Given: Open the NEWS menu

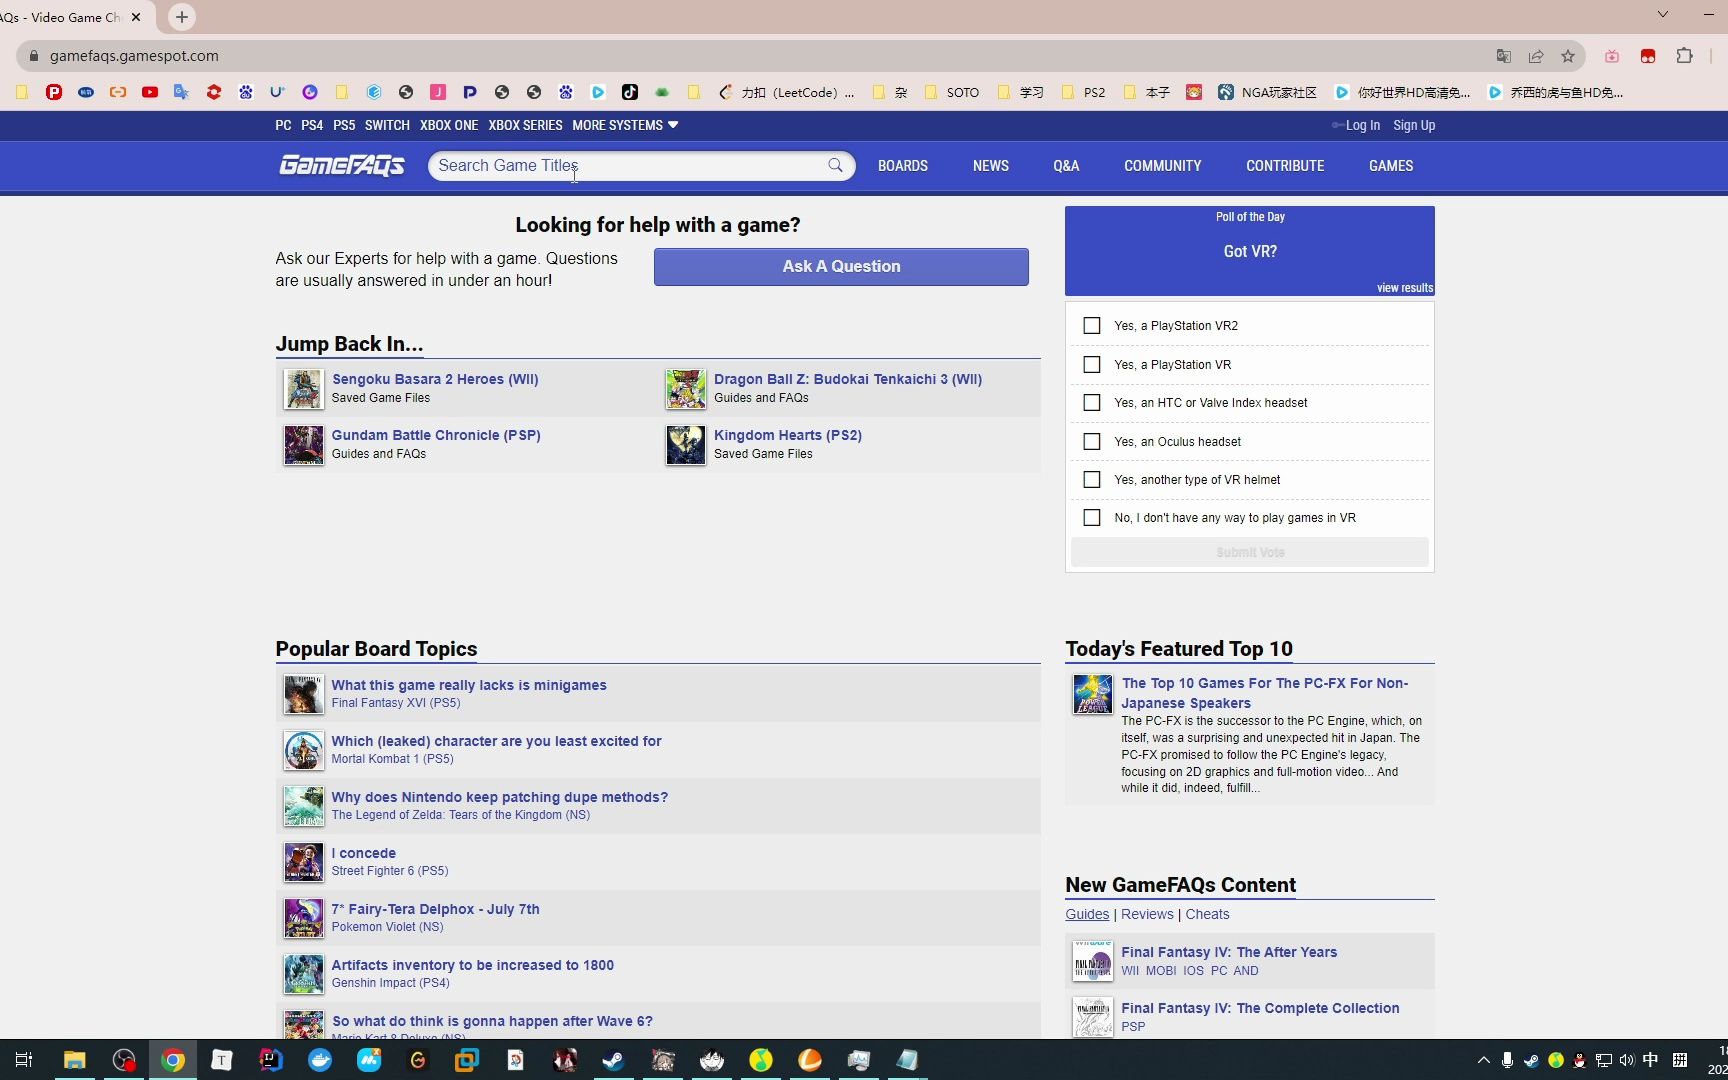Looking at the screenshot, I should click(991, 166).
